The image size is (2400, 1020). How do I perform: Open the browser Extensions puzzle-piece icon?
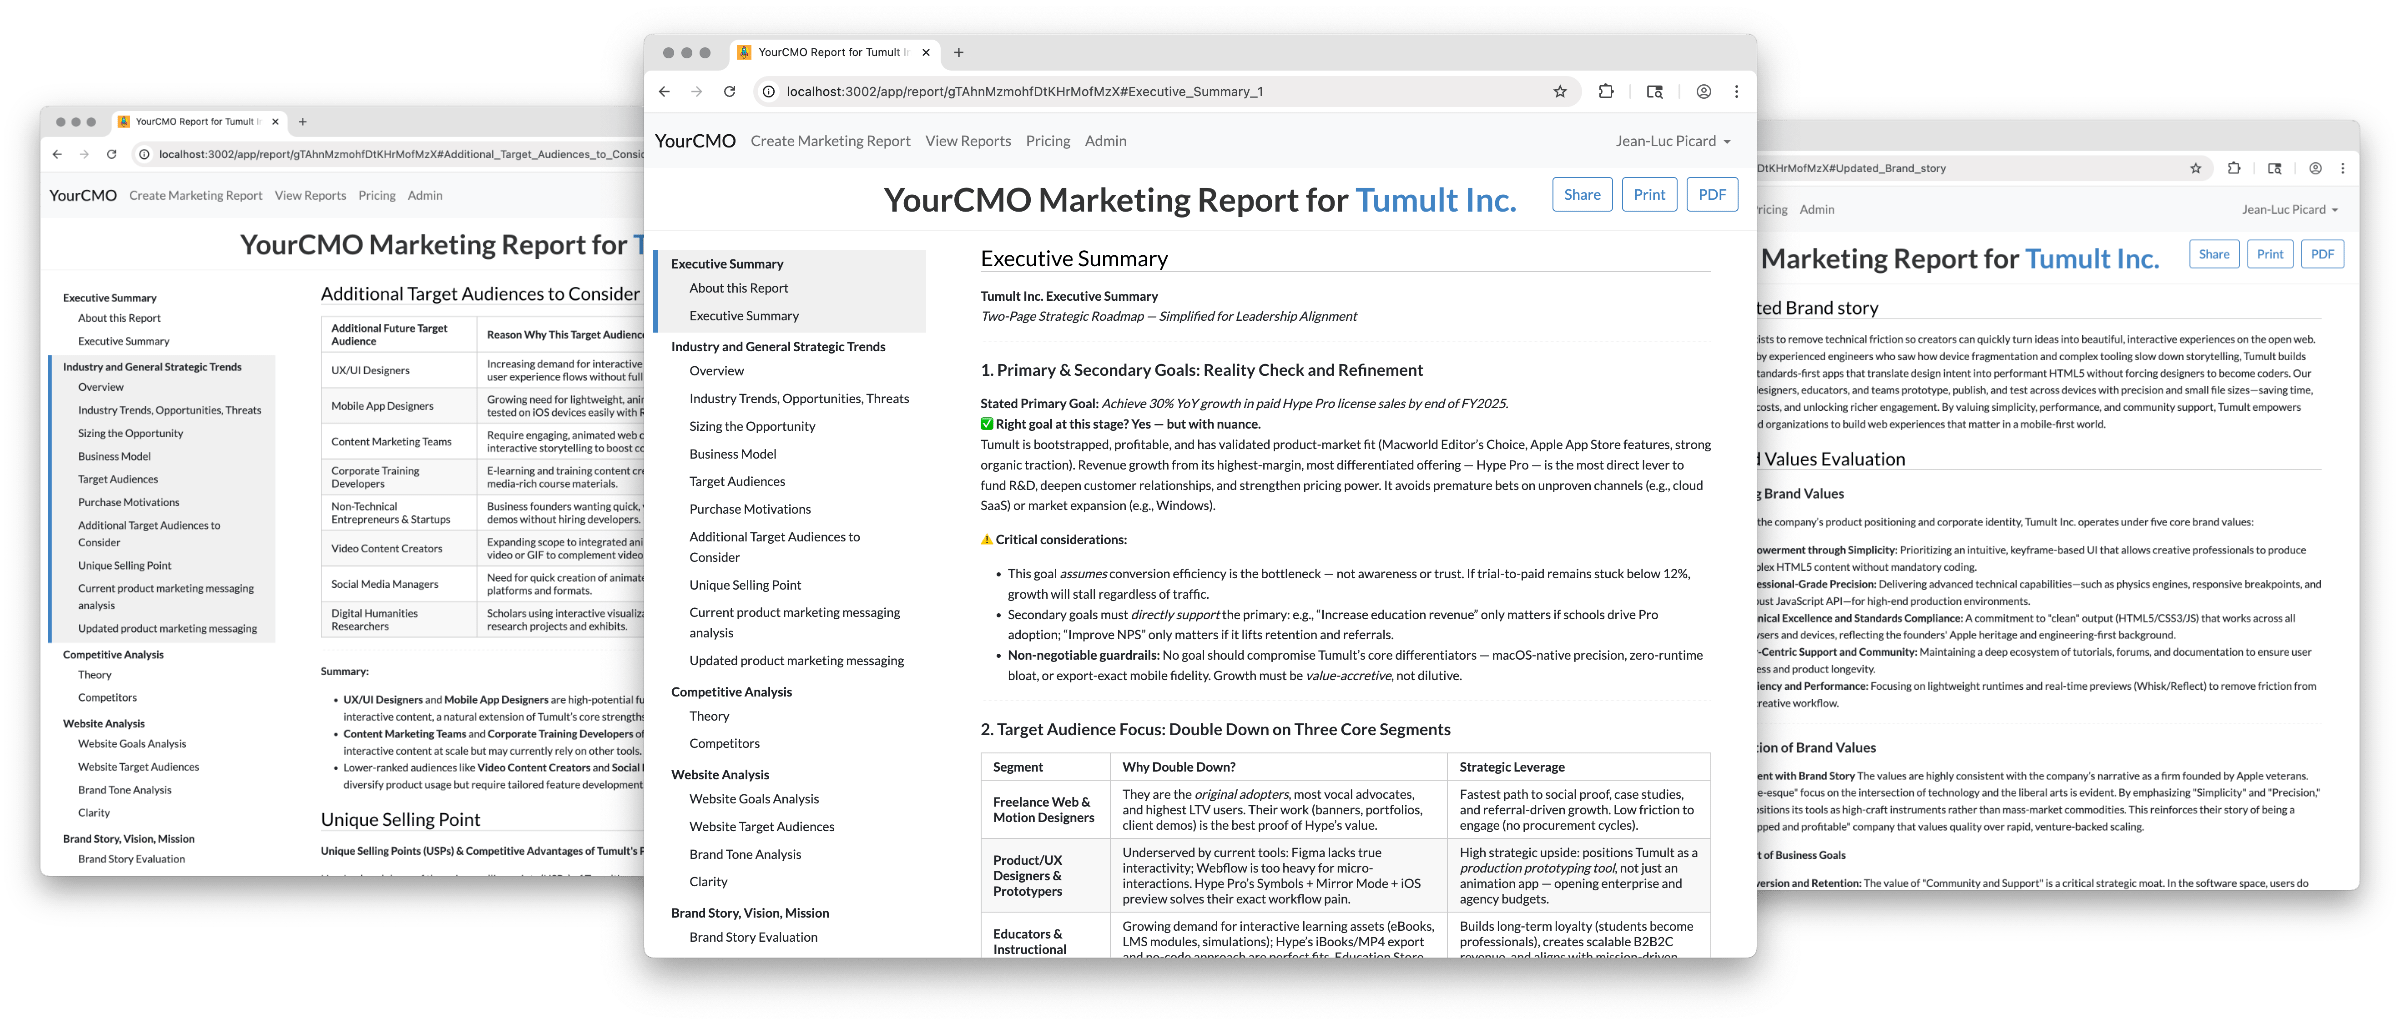pos(1606,91)
